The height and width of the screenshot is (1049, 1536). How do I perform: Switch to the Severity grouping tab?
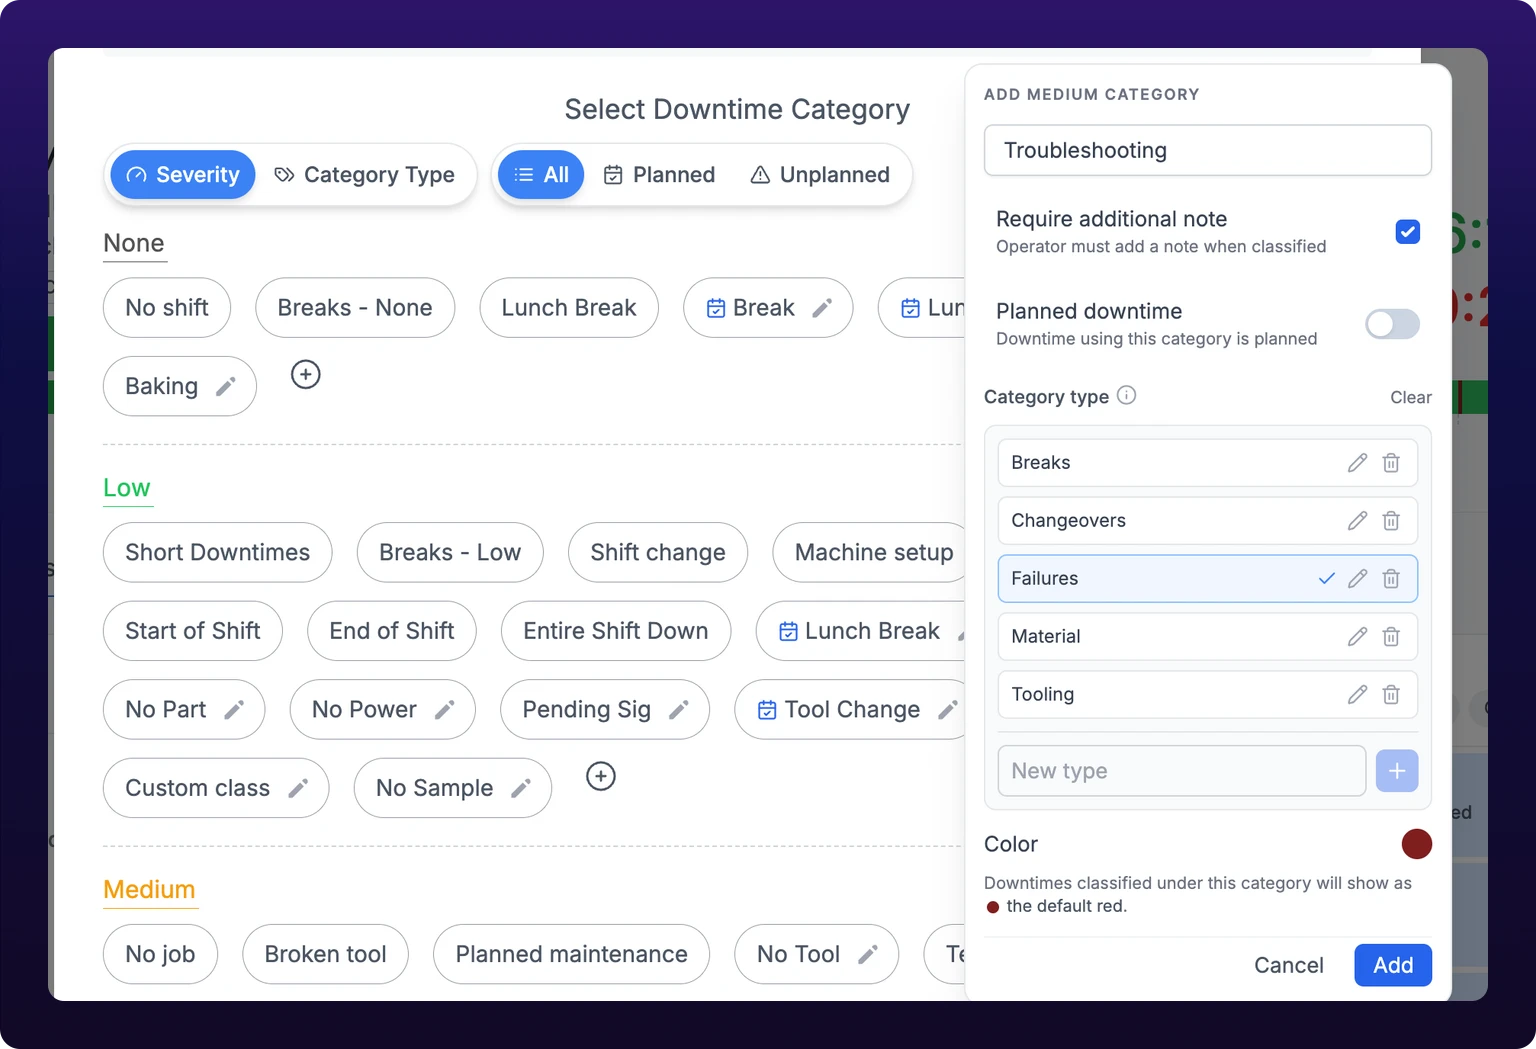pos(183,175)
